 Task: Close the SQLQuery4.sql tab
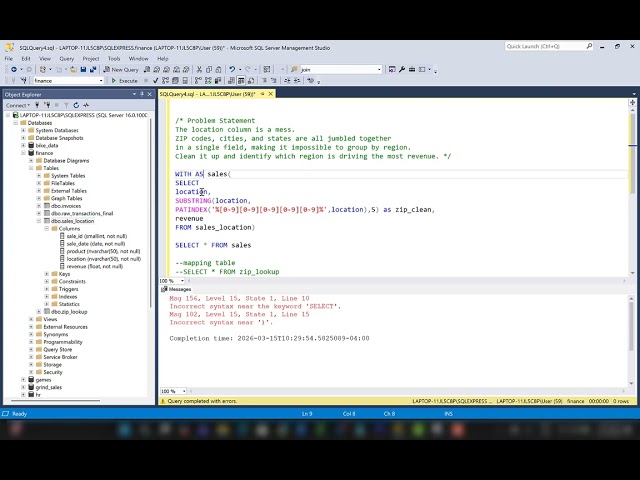pyautogui.click(x=271, y=94)
